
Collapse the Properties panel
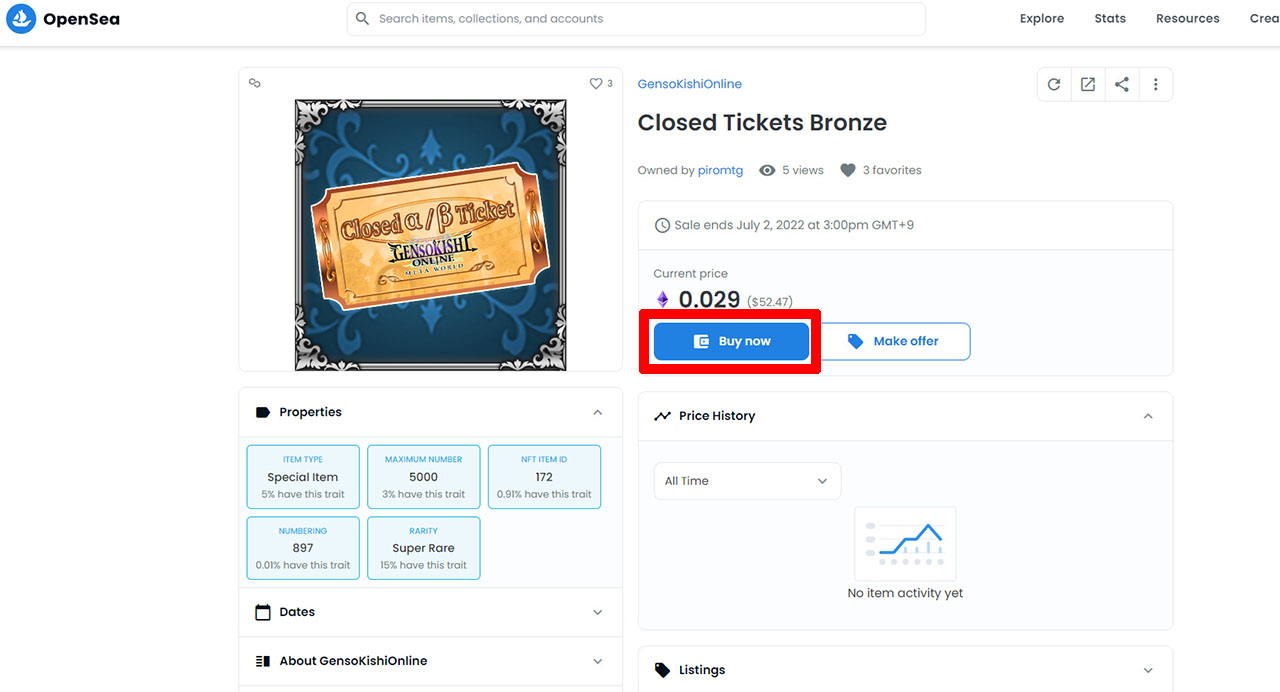[598, 412]
